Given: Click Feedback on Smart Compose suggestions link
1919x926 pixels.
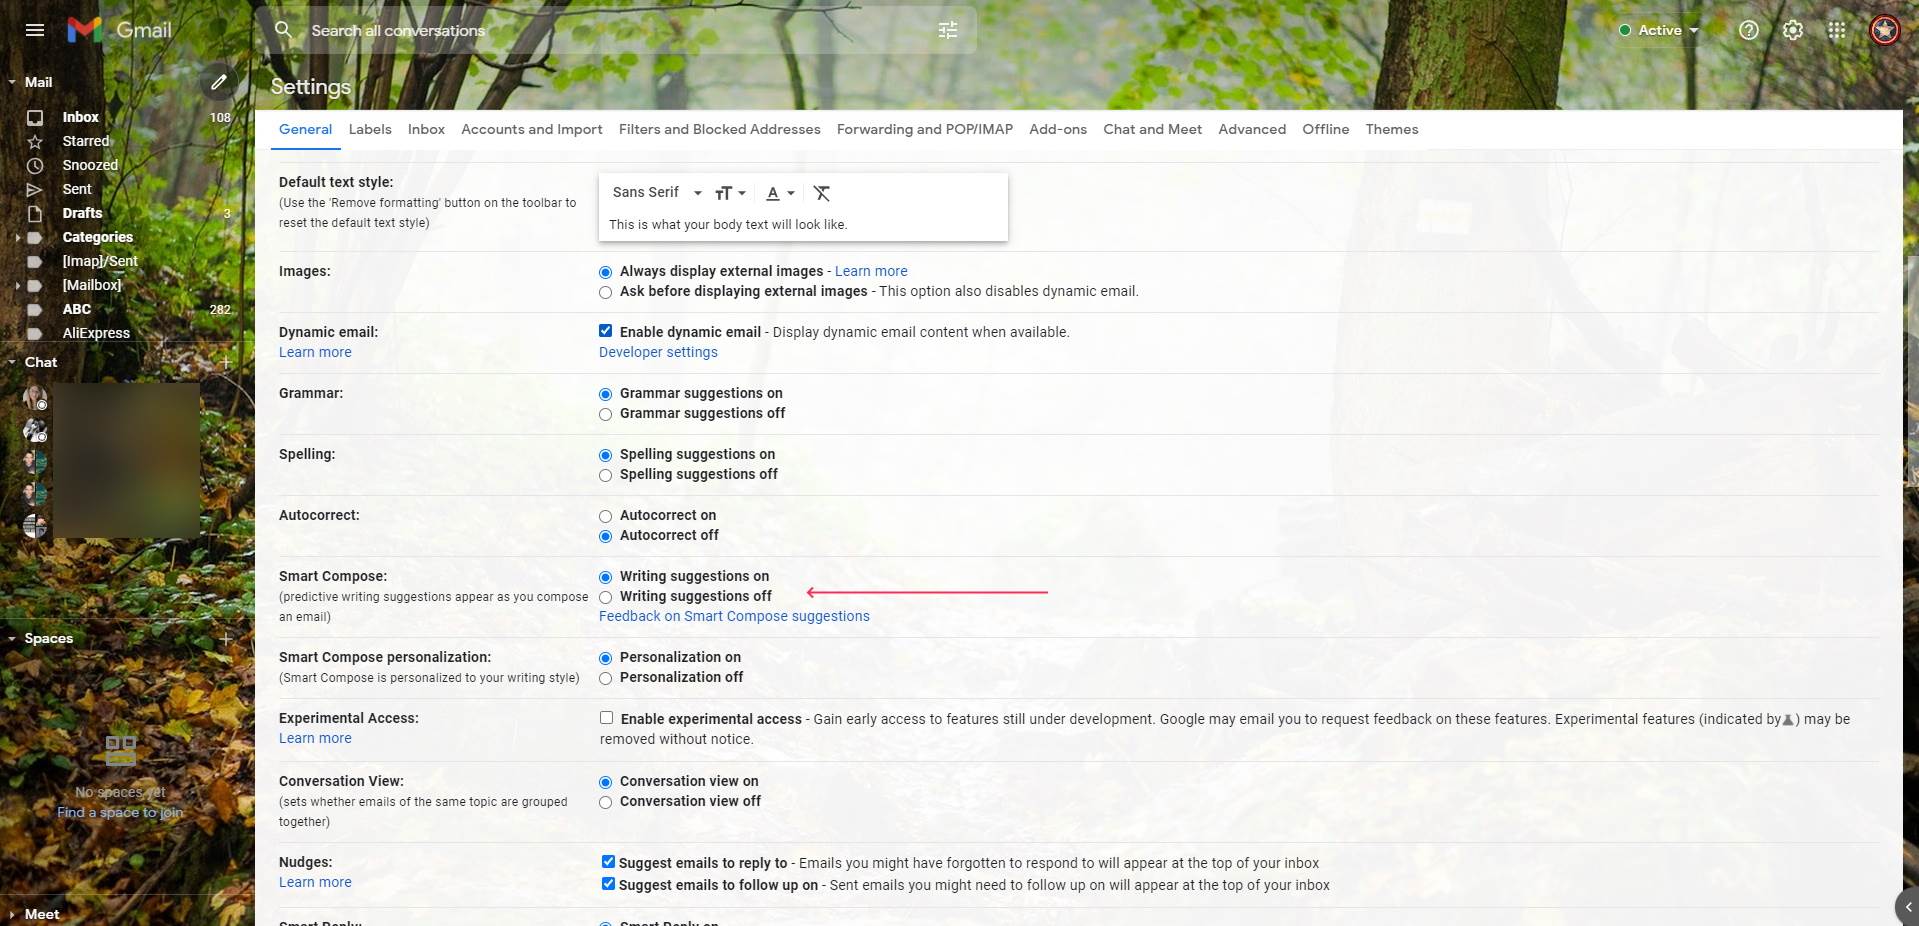Looking at the screenshot, I should (x=734, y=616).
